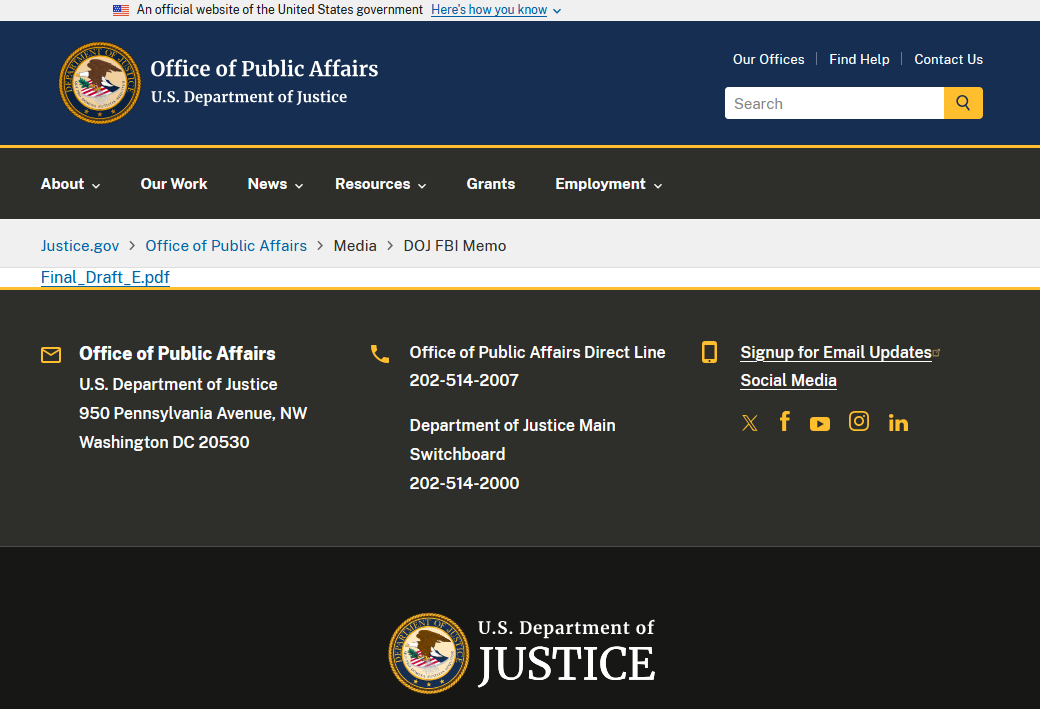Go to Justice.gov breadcrumb link
Viewport: 1040px width, 709px height.
(x=80, y=245)
